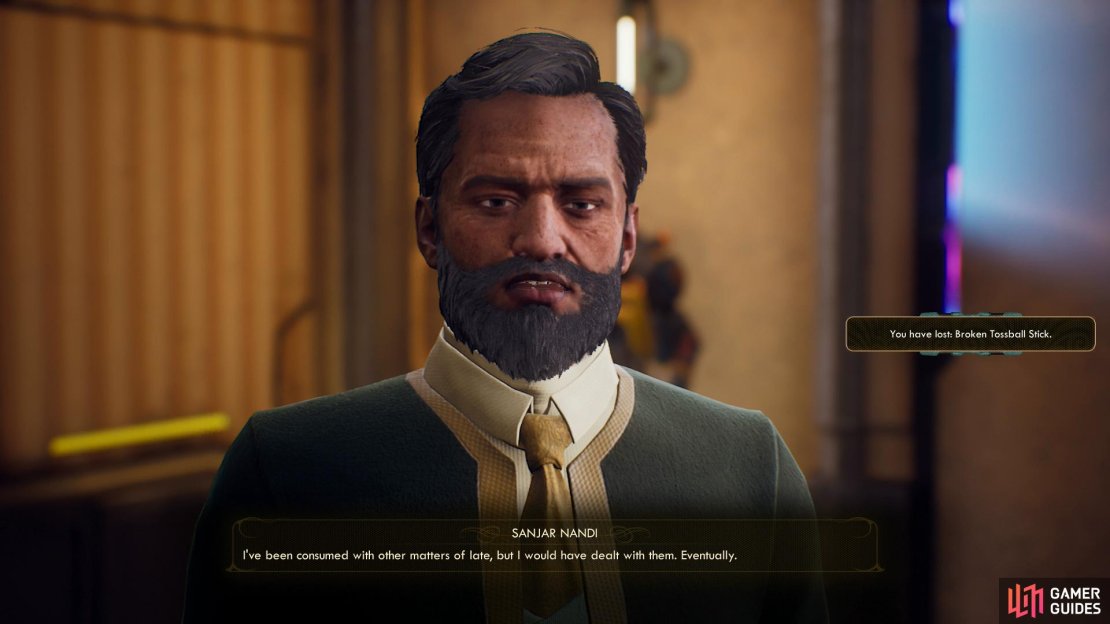The image size is (1110, 624).
Task: Advance the dialogue line about other matters
Action: coord(490,555)
